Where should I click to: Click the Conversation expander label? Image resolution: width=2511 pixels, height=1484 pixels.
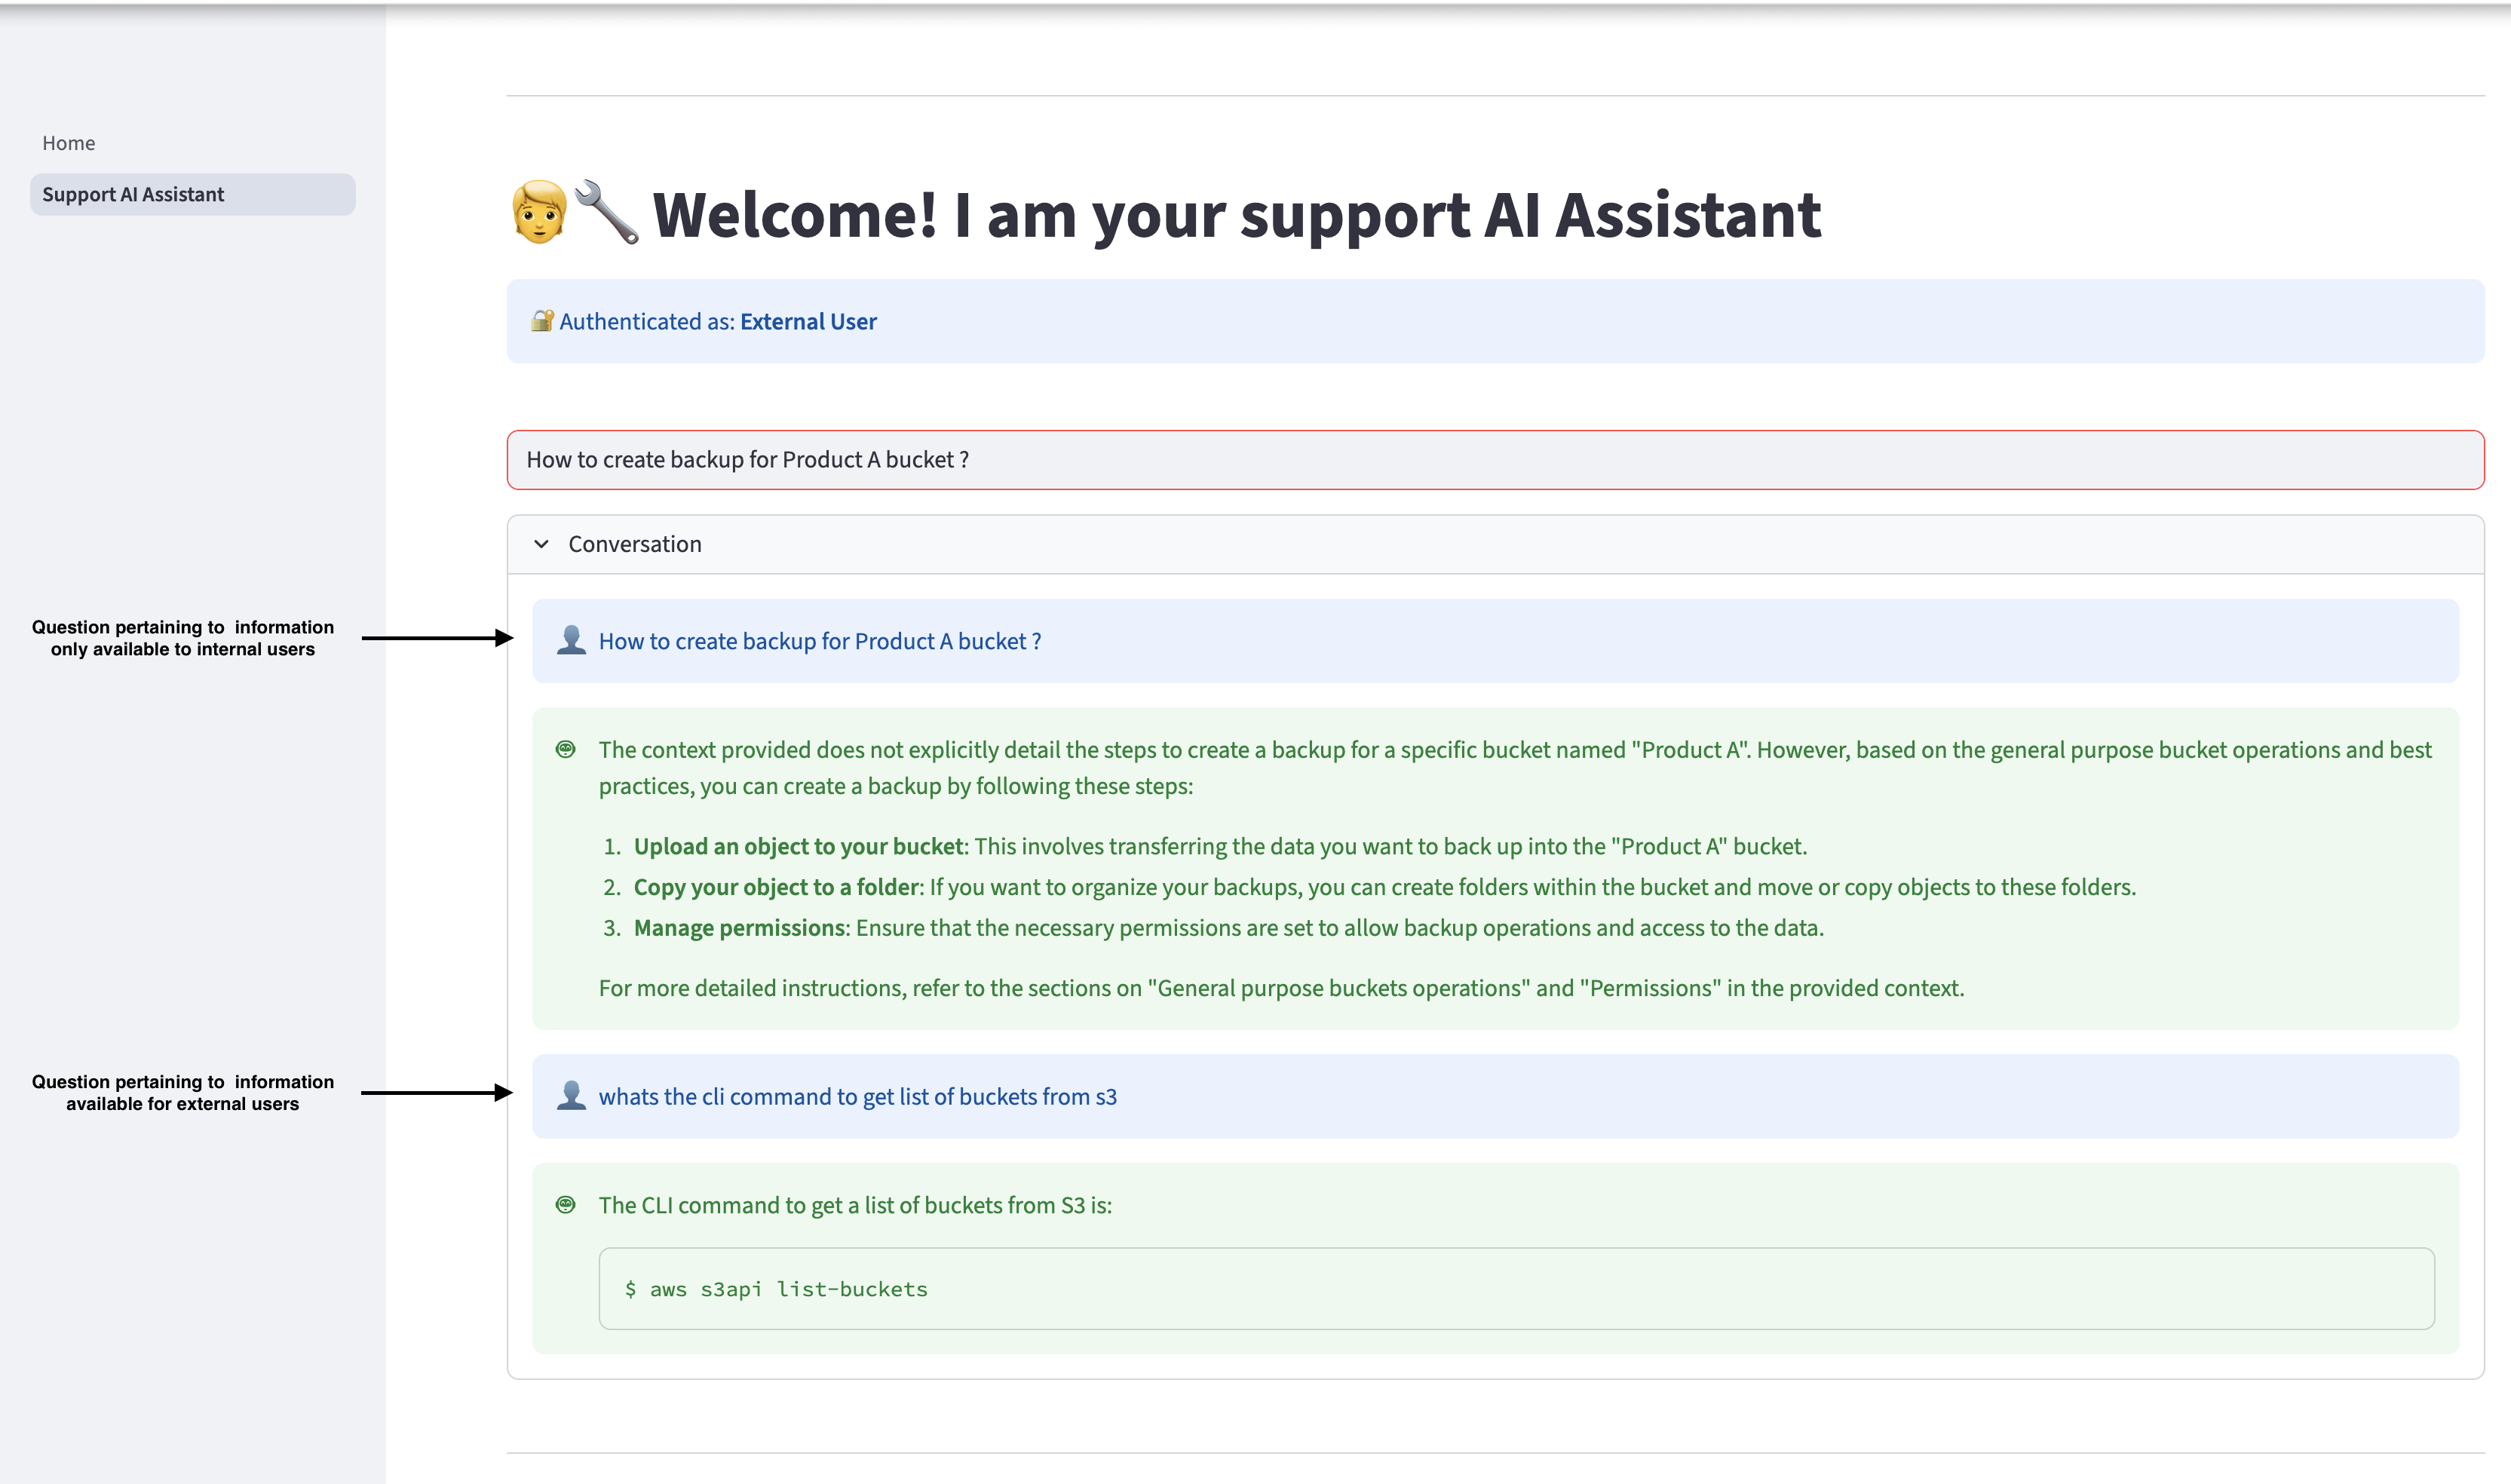coord(635,544)
